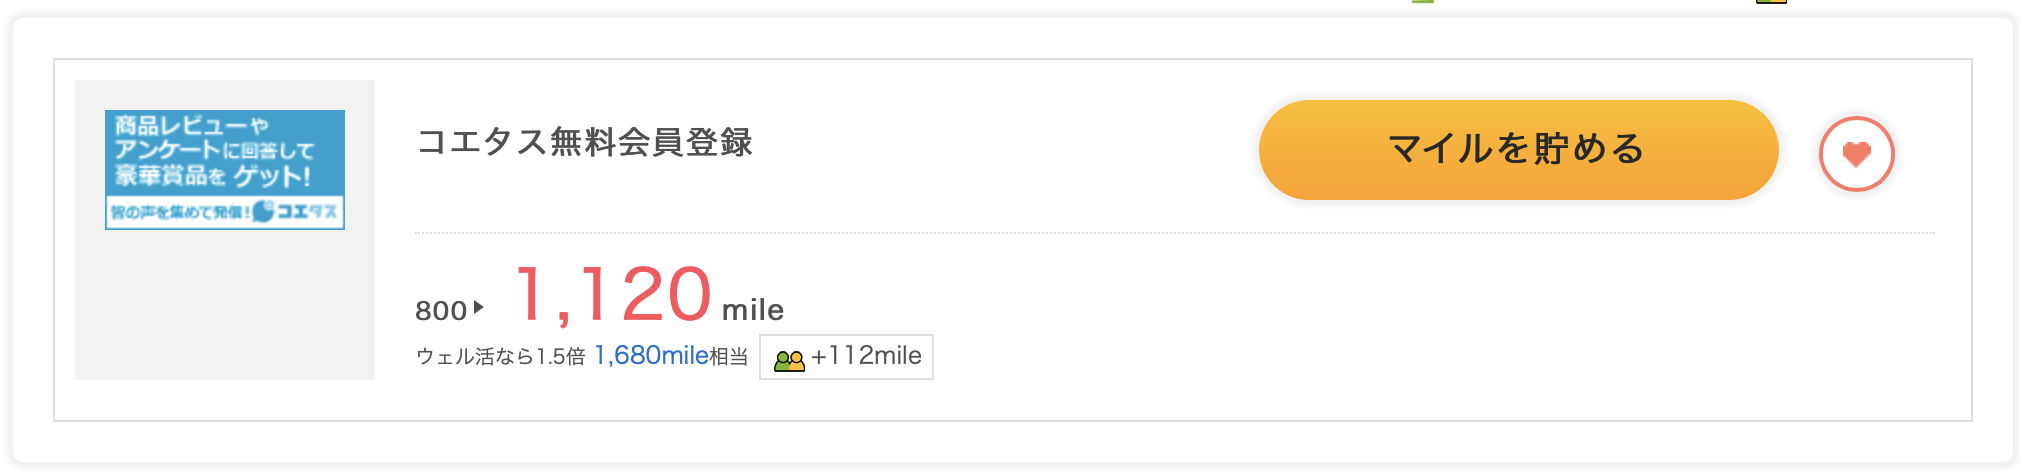
Task: Click the 皆の声を集めて発信 strip on the banner
Action: pyautogui.click(x=180, y=212)
